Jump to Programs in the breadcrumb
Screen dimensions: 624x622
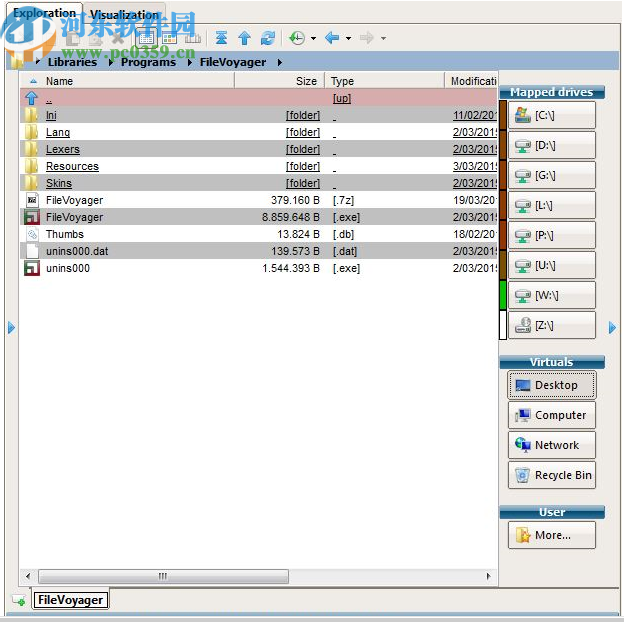click(x=148, y=62)
